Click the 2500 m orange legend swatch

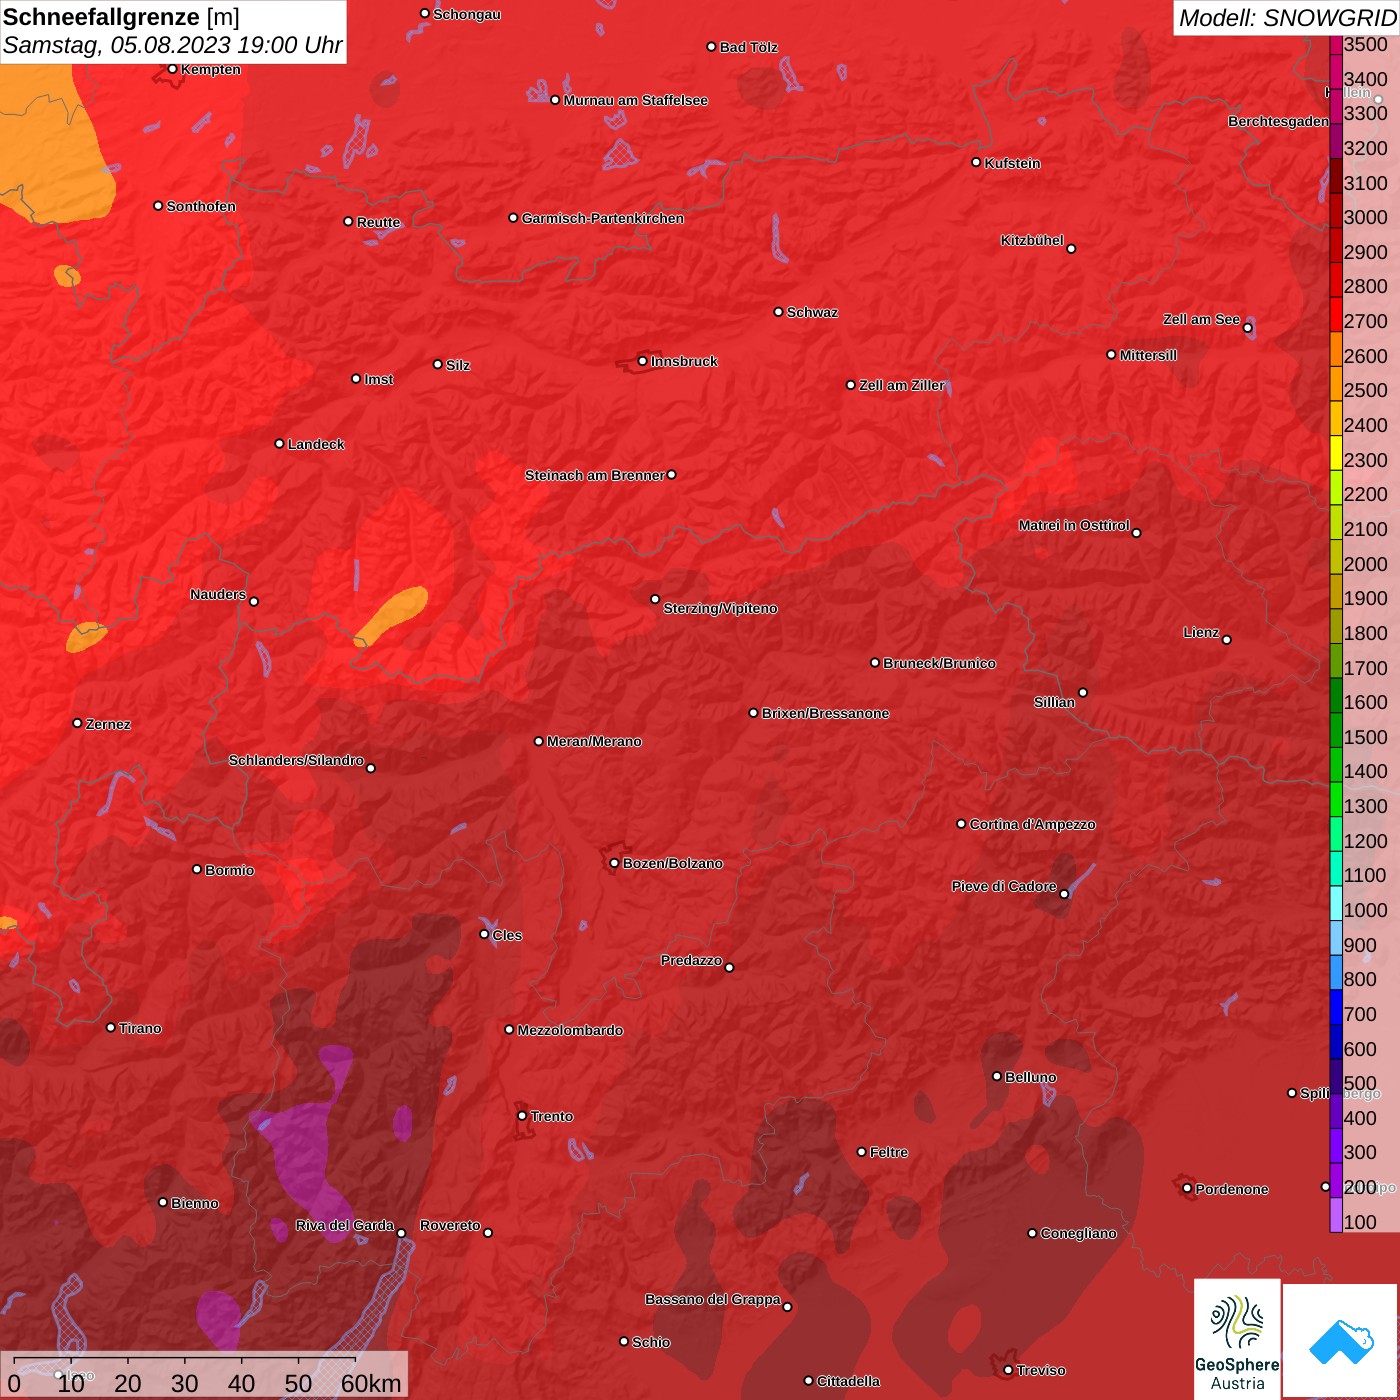tap(1336, 384)
